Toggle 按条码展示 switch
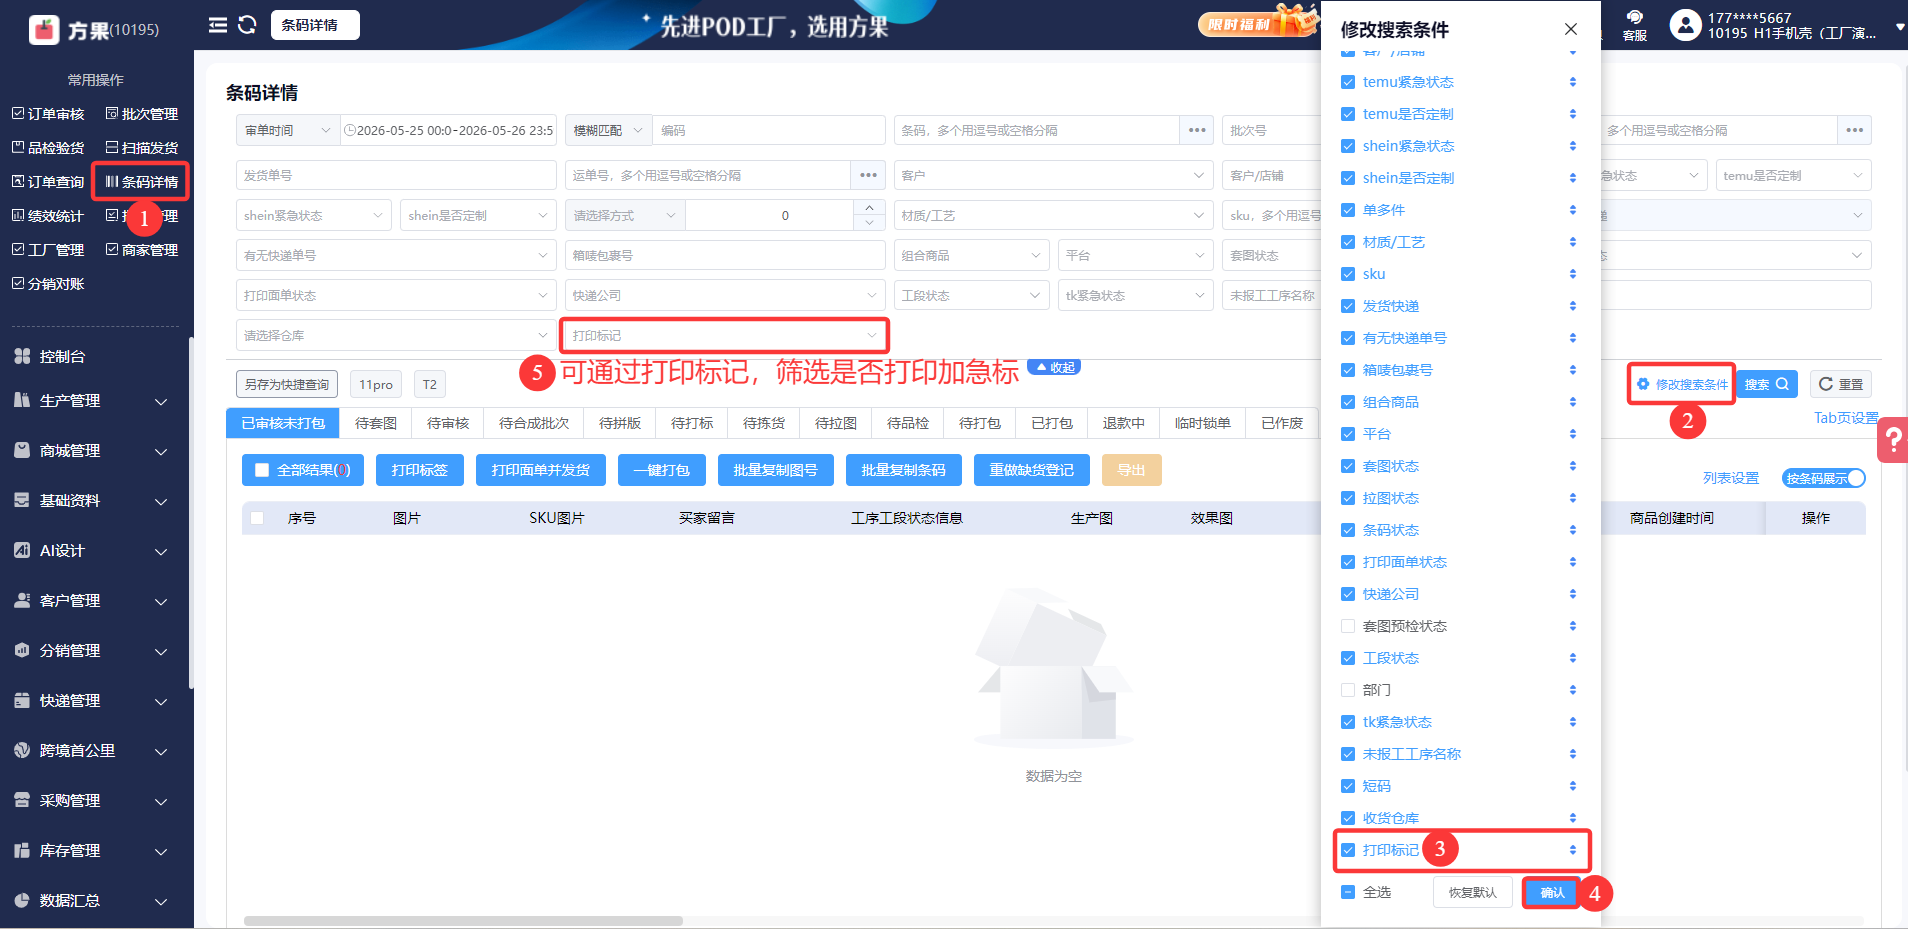The width and height of the screenshot is (1908, 929). click(1824, 478)
